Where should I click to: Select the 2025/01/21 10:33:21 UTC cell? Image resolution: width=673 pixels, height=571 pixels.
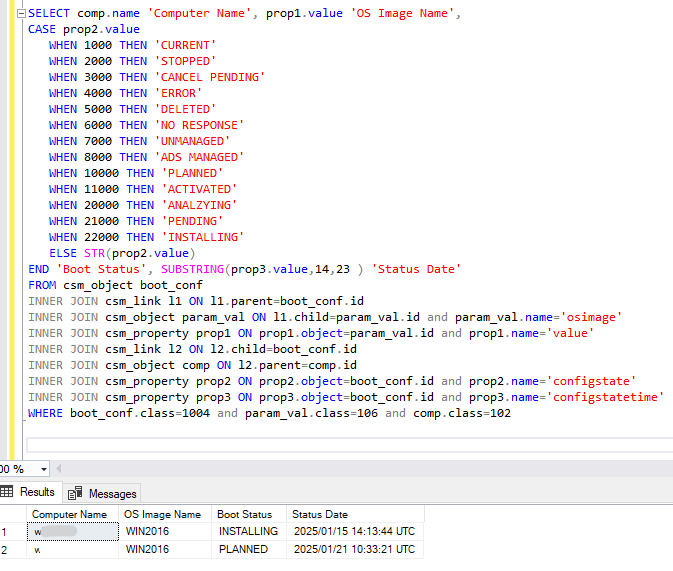pyautogui.click(x=353, y=549)
